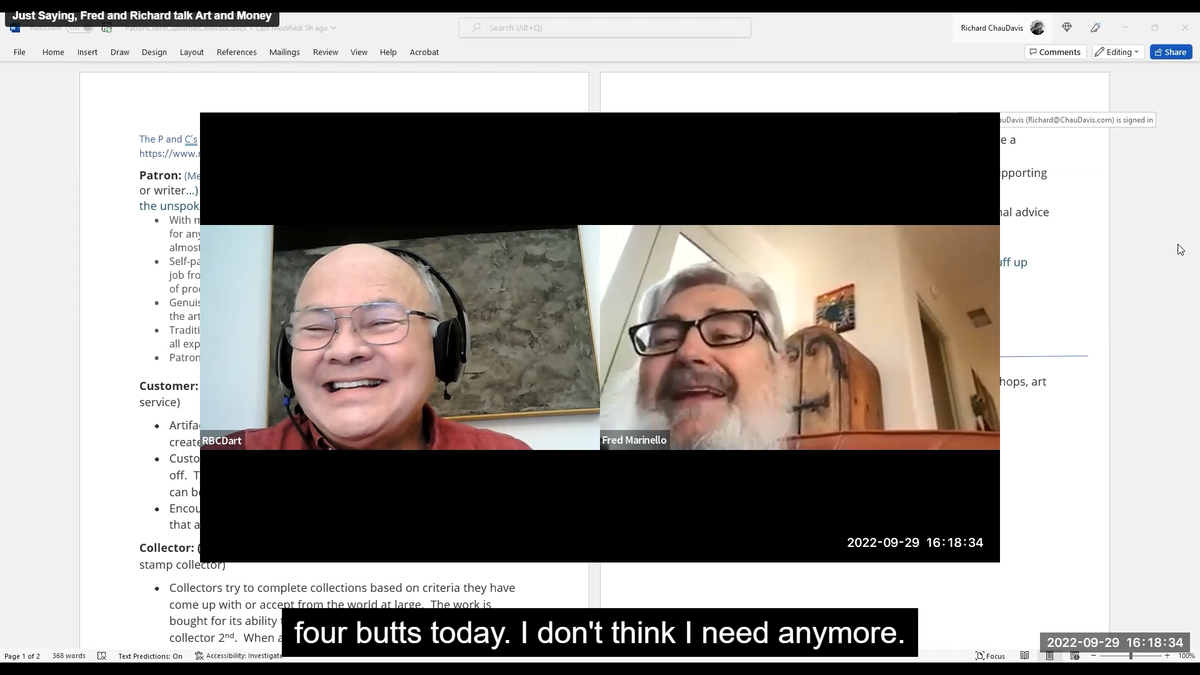
Task: Open the Editing mode dropdown
Action: [1117, 51]
